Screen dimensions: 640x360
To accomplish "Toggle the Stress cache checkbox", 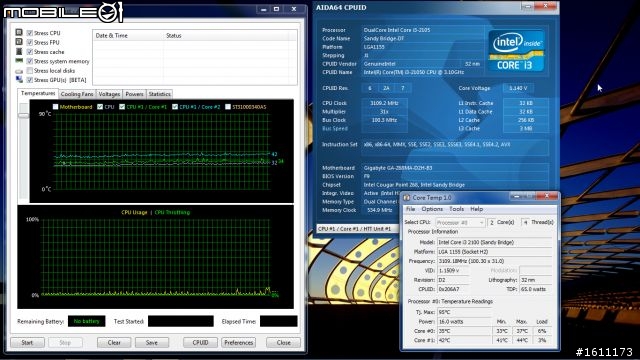I will 29,52.
